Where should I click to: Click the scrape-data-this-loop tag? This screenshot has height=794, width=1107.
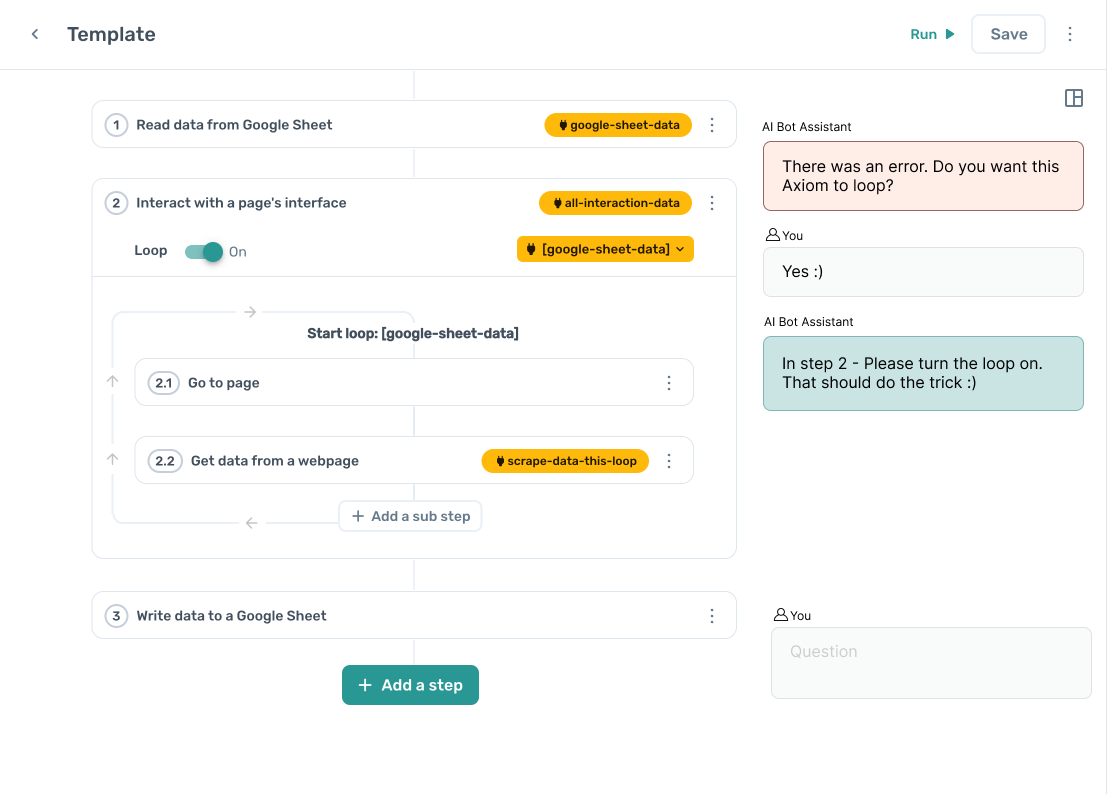tap(565, 461)
